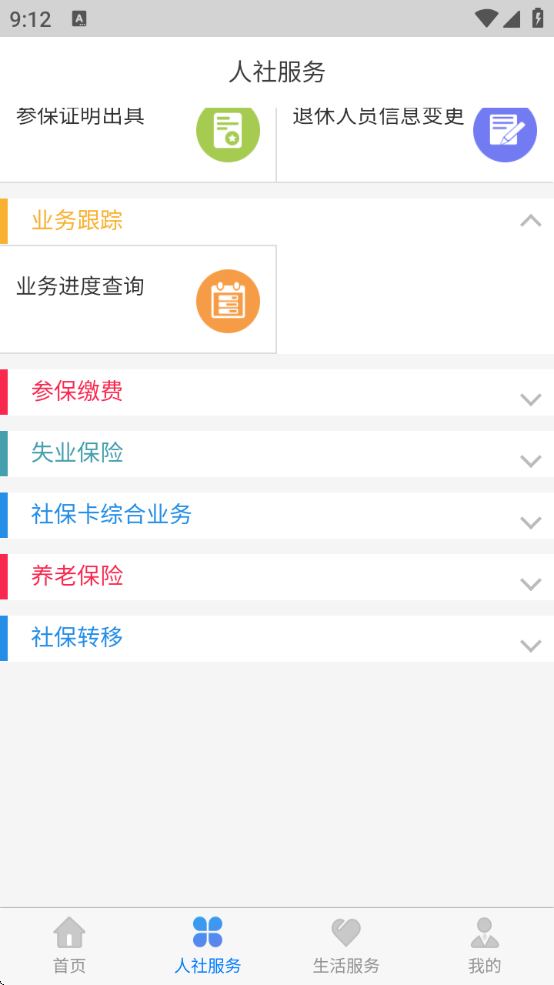Open the 首页 home icon
The width and height of the screenshot is (554, 985).
click(x=69, y=932)
